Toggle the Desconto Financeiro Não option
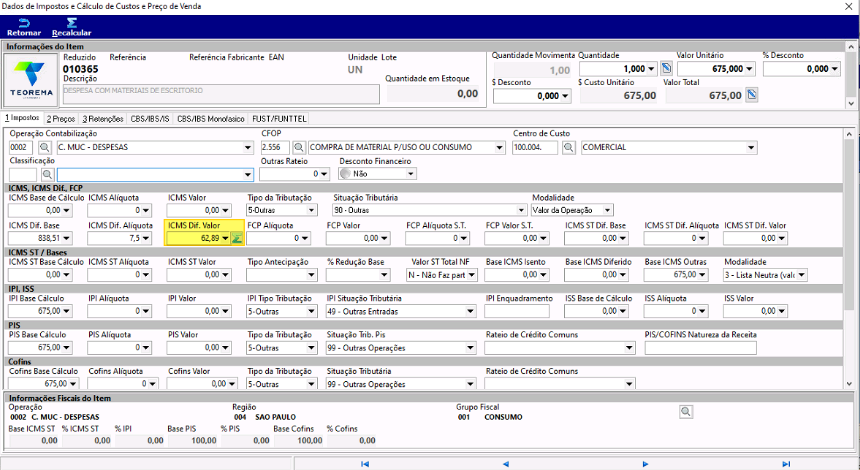860x470 pixels. pos(345,174)
